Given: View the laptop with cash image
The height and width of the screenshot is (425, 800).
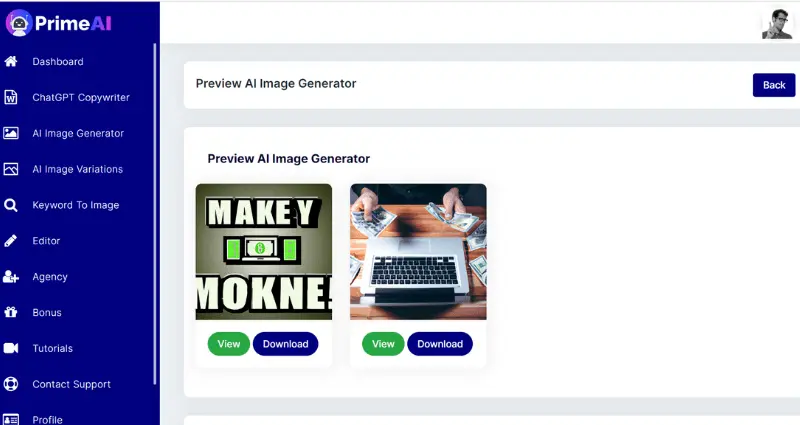Looking at the screenshot, I should click(383, 344).
